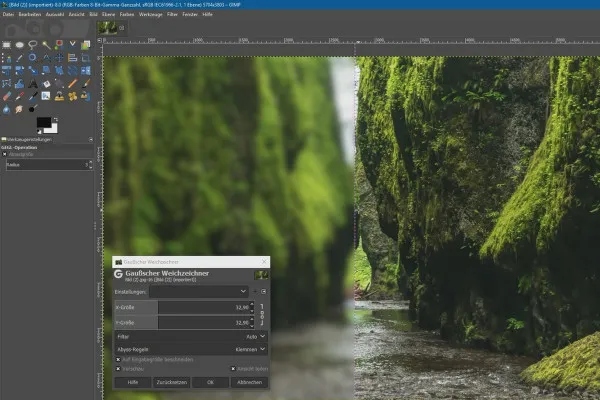Activate the Fuzzy Select wand tool
The image size is (600, 400).
(x=47, y=44)
